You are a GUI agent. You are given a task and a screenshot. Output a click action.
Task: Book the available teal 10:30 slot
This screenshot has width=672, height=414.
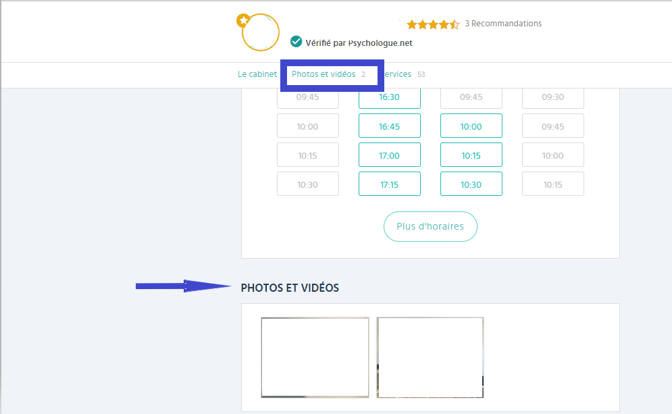pyautogui.click(x=471, y=184)
